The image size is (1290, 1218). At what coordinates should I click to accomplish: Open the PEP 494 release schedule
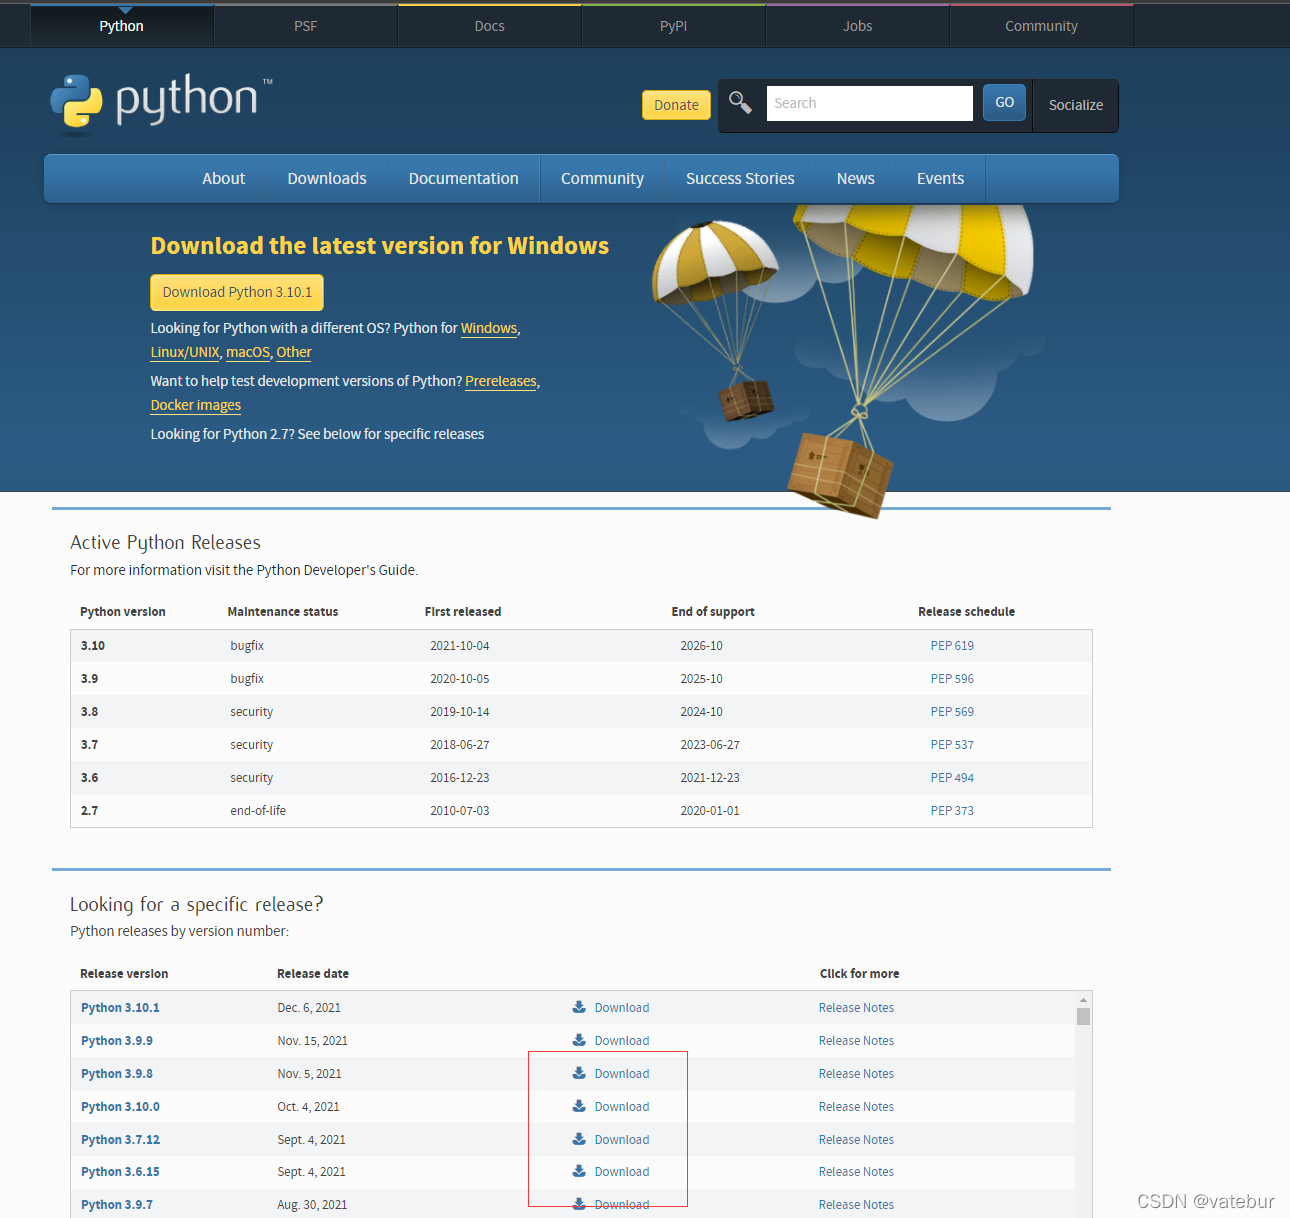pos(952,778)
